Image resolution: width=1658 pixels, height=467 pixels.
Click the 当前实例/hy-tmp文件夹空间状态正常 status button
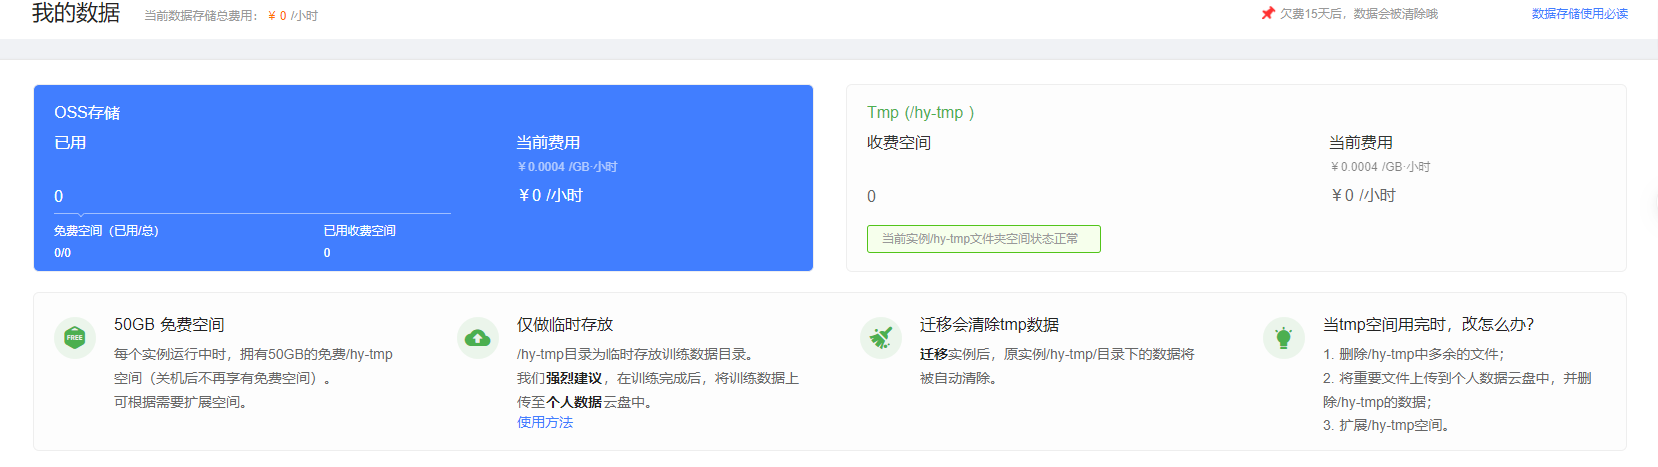(983, 239)
